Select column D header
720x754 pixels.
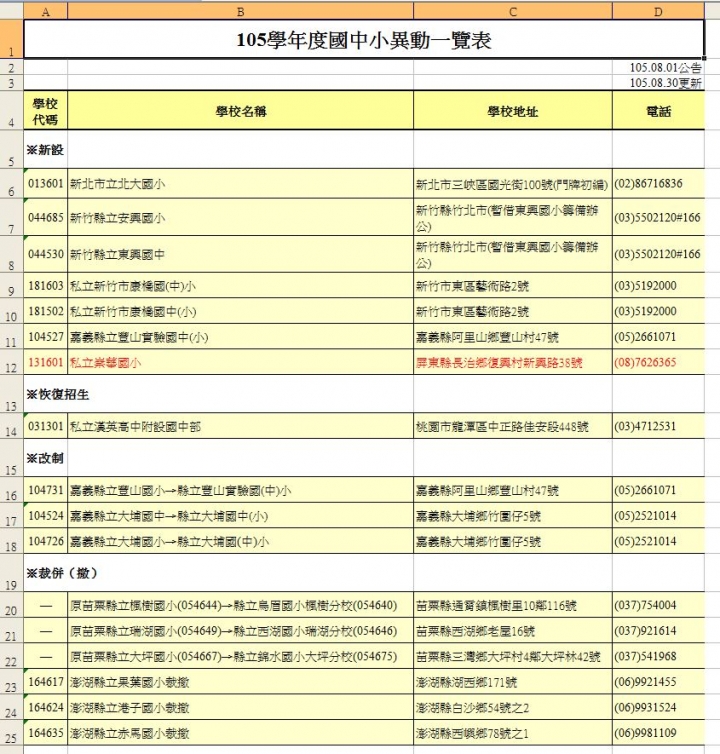pos(658,12)
